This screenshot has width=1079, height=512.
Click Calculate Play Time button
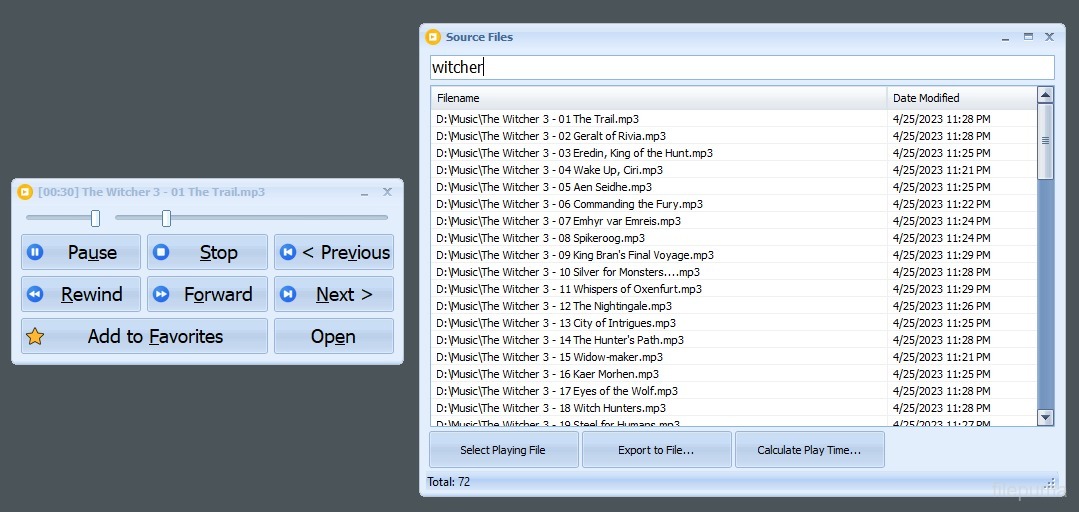tap(809, 450)
